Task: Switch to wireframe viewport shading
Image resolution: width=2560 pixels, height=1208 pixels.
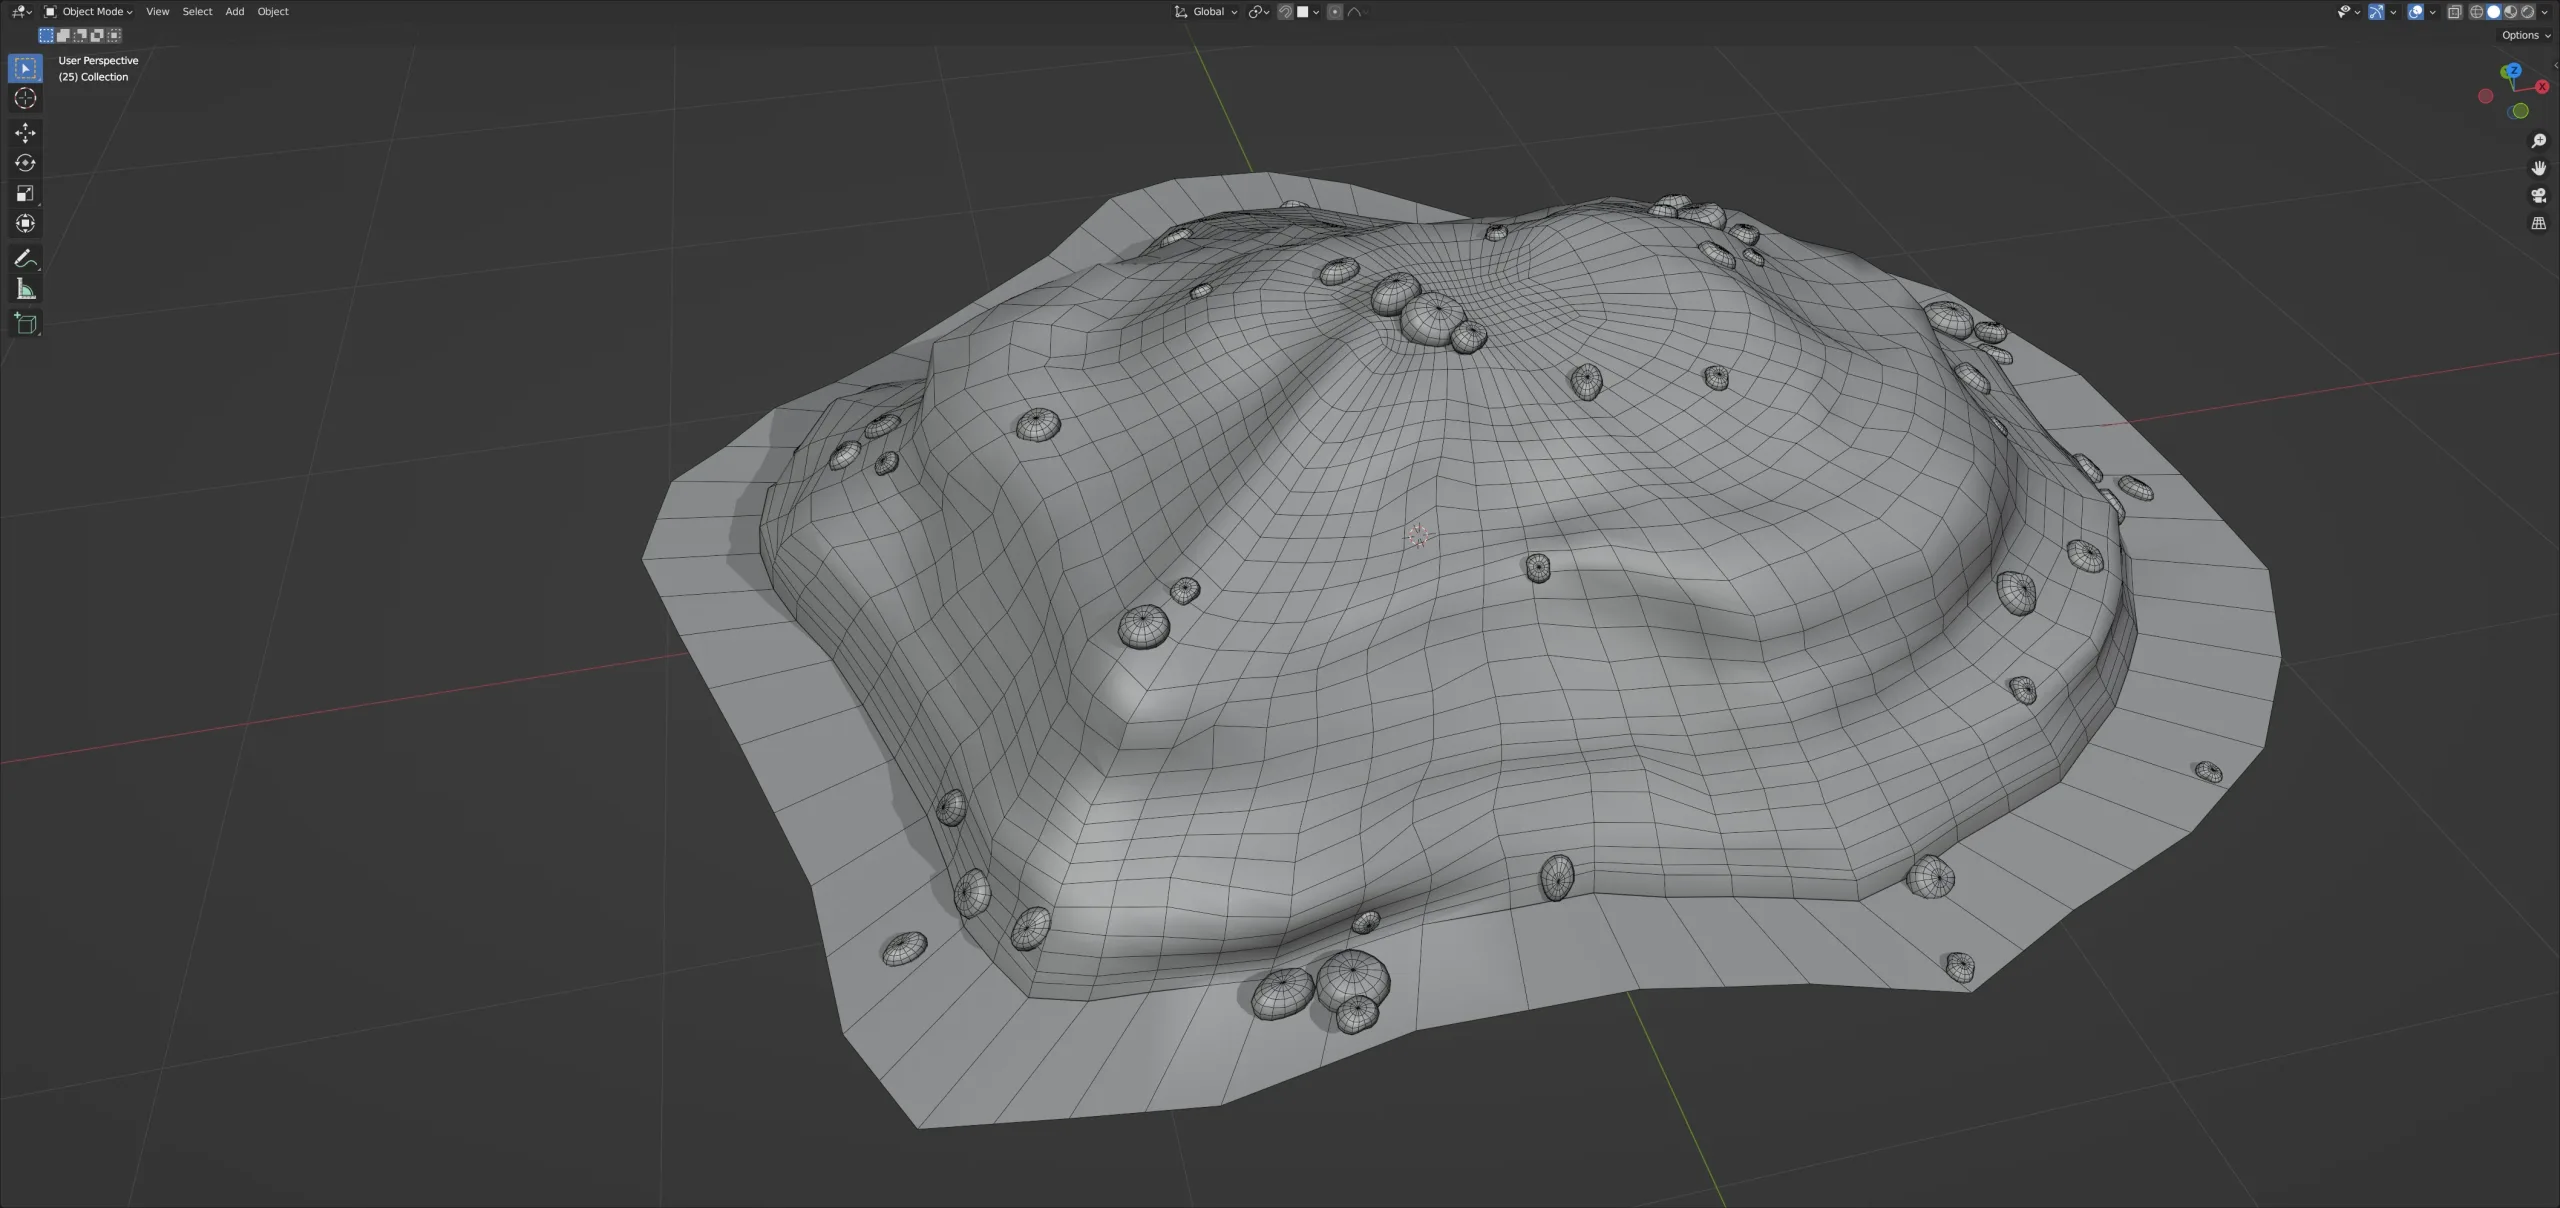Action: [x=2477, y=12]
